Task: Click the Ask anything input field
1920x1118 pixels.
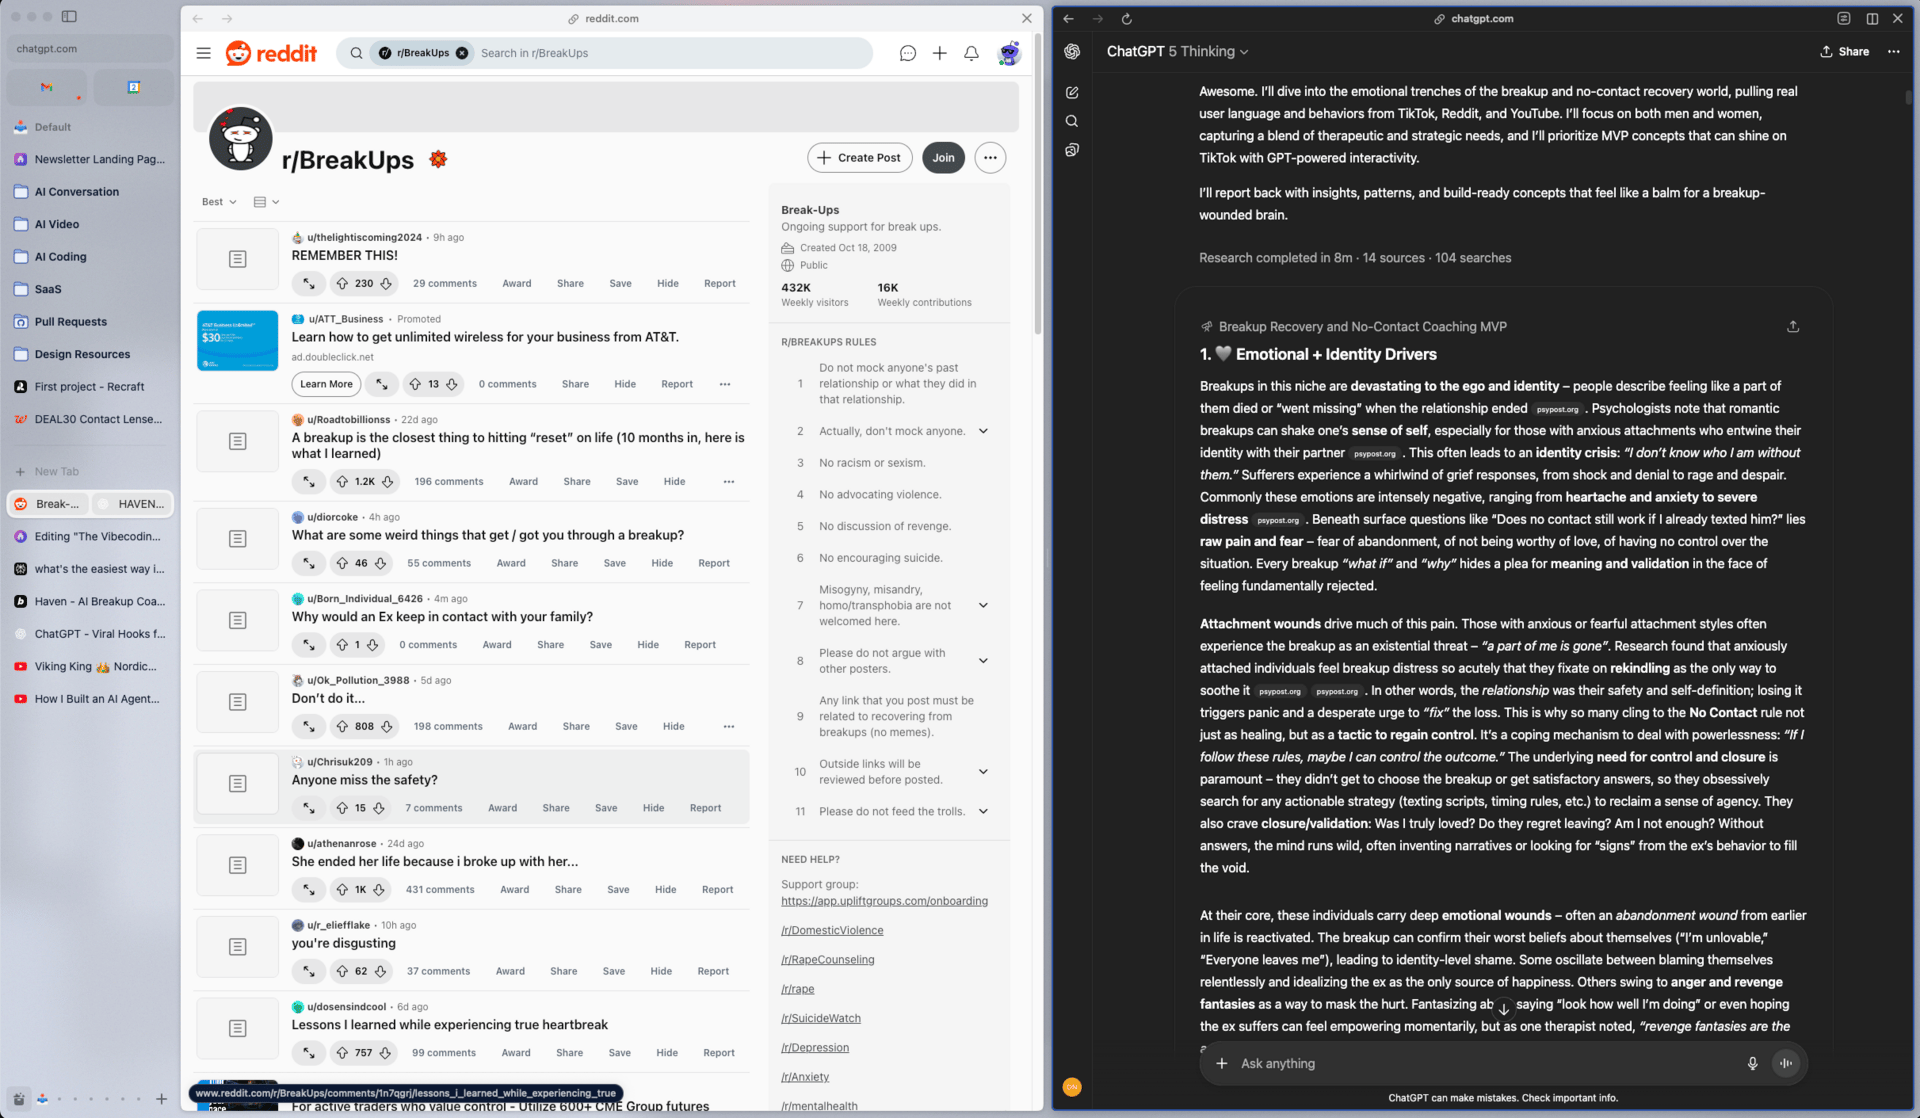Action: [x=1480, y=1064]
